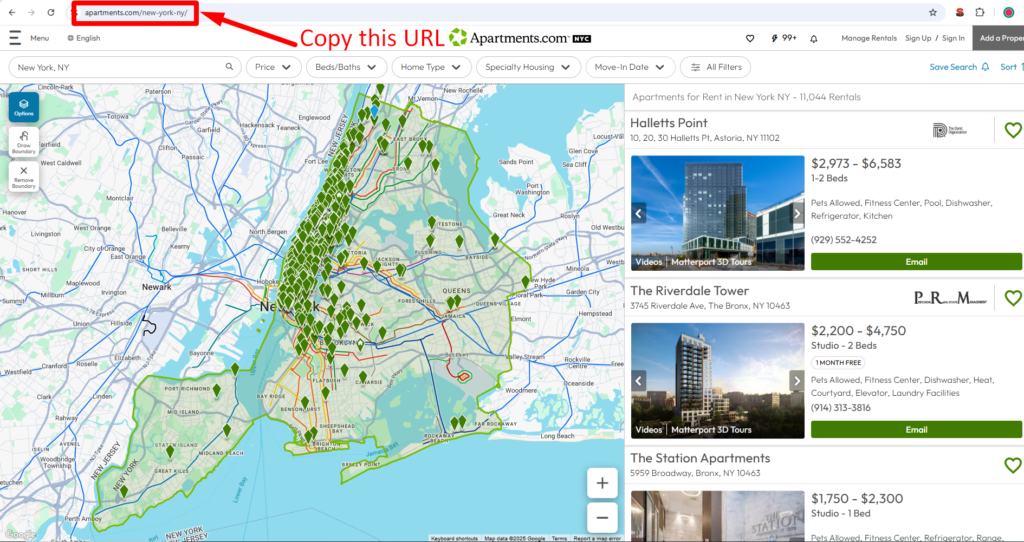Expand the Specialty Housing dropdown

(x=528, y=67)
